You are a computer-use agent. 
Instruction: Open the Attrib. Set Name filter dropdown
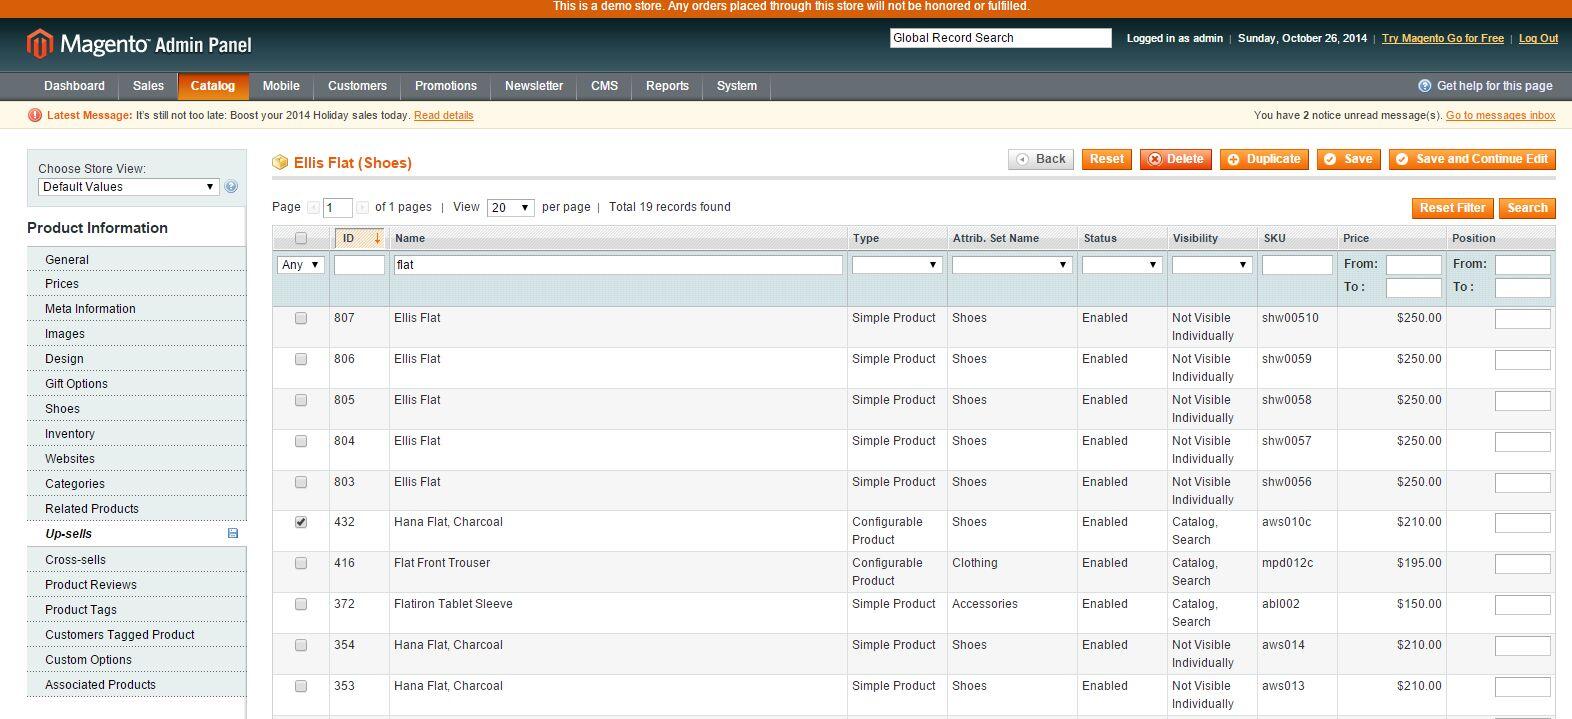[1012, 265]
